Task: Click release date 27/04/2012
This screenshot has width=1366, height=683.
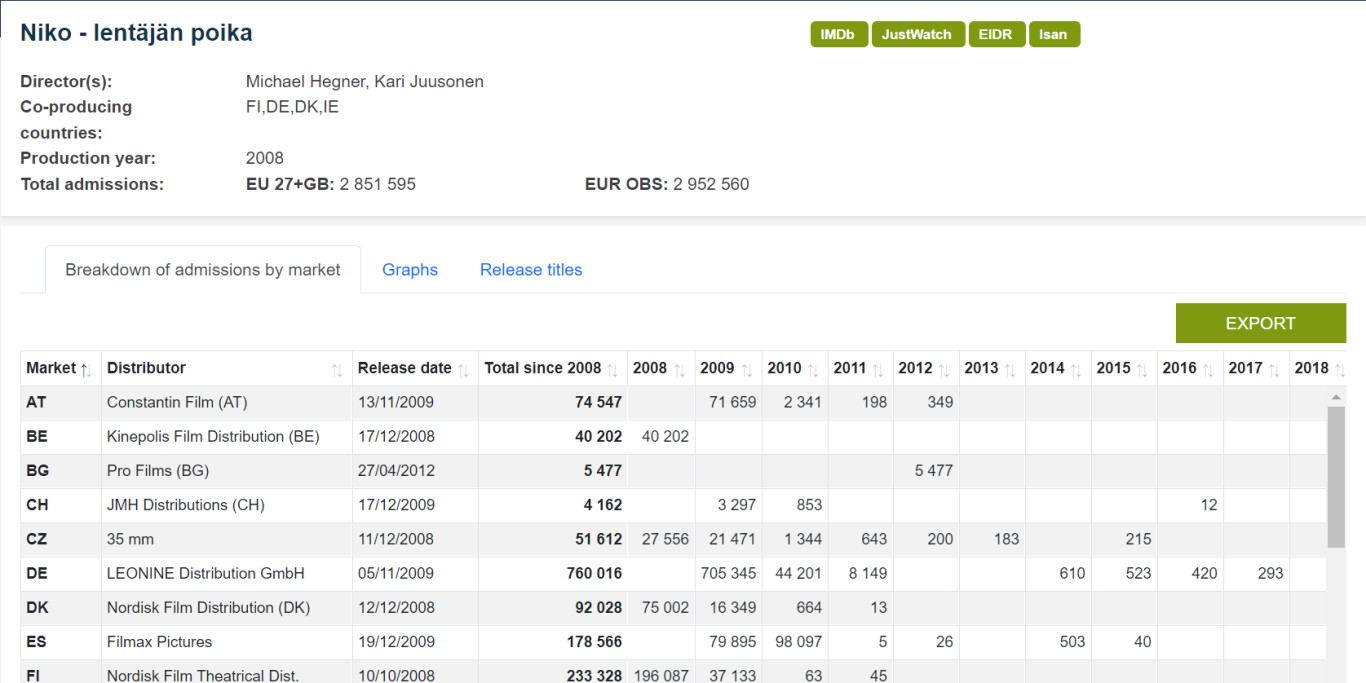Action: coord(396,470)
